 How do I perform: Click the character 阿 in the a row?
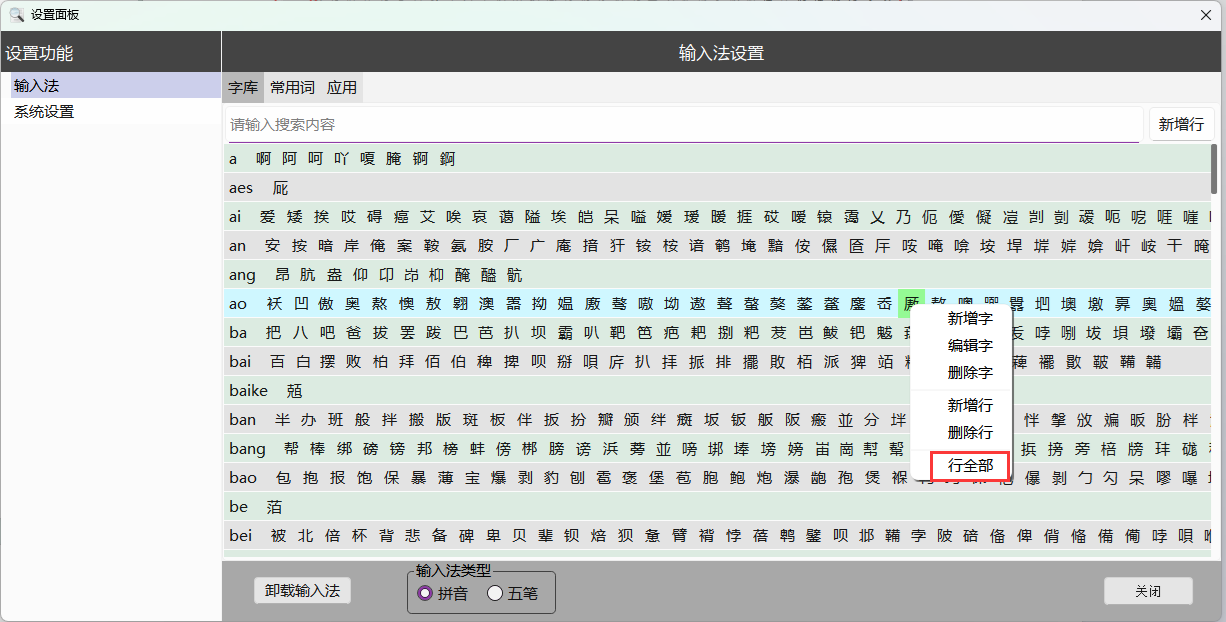pyautogui.click(x=290, y=159)
